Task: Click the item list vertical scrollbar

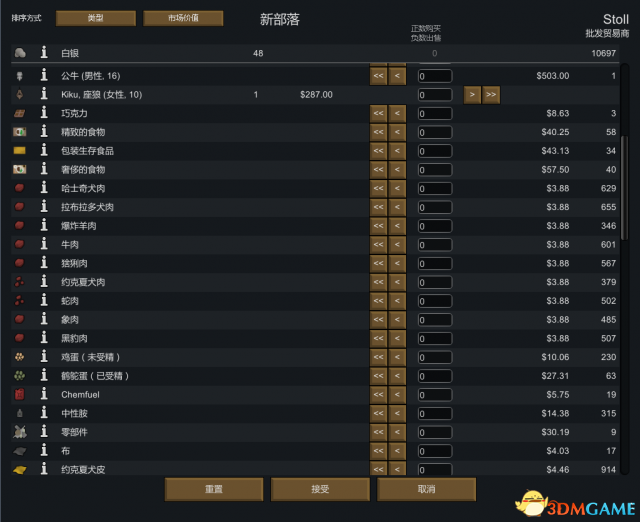Action: point(624,188)
